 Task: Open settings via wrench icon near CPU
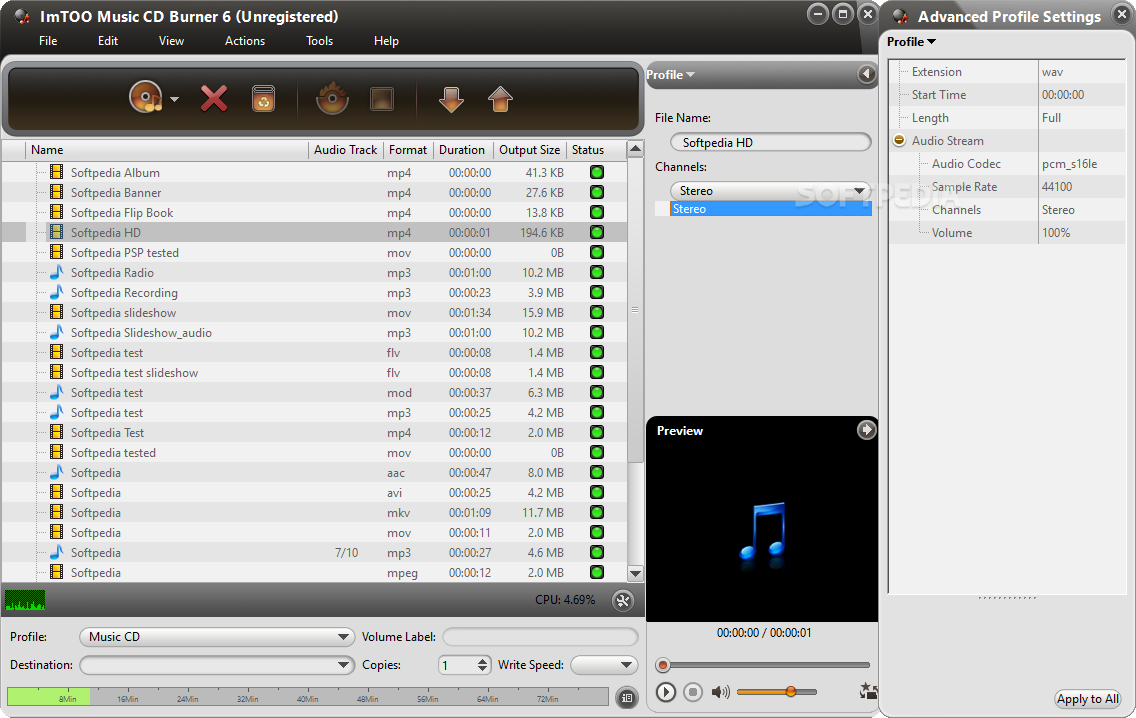tap(623, 600)
